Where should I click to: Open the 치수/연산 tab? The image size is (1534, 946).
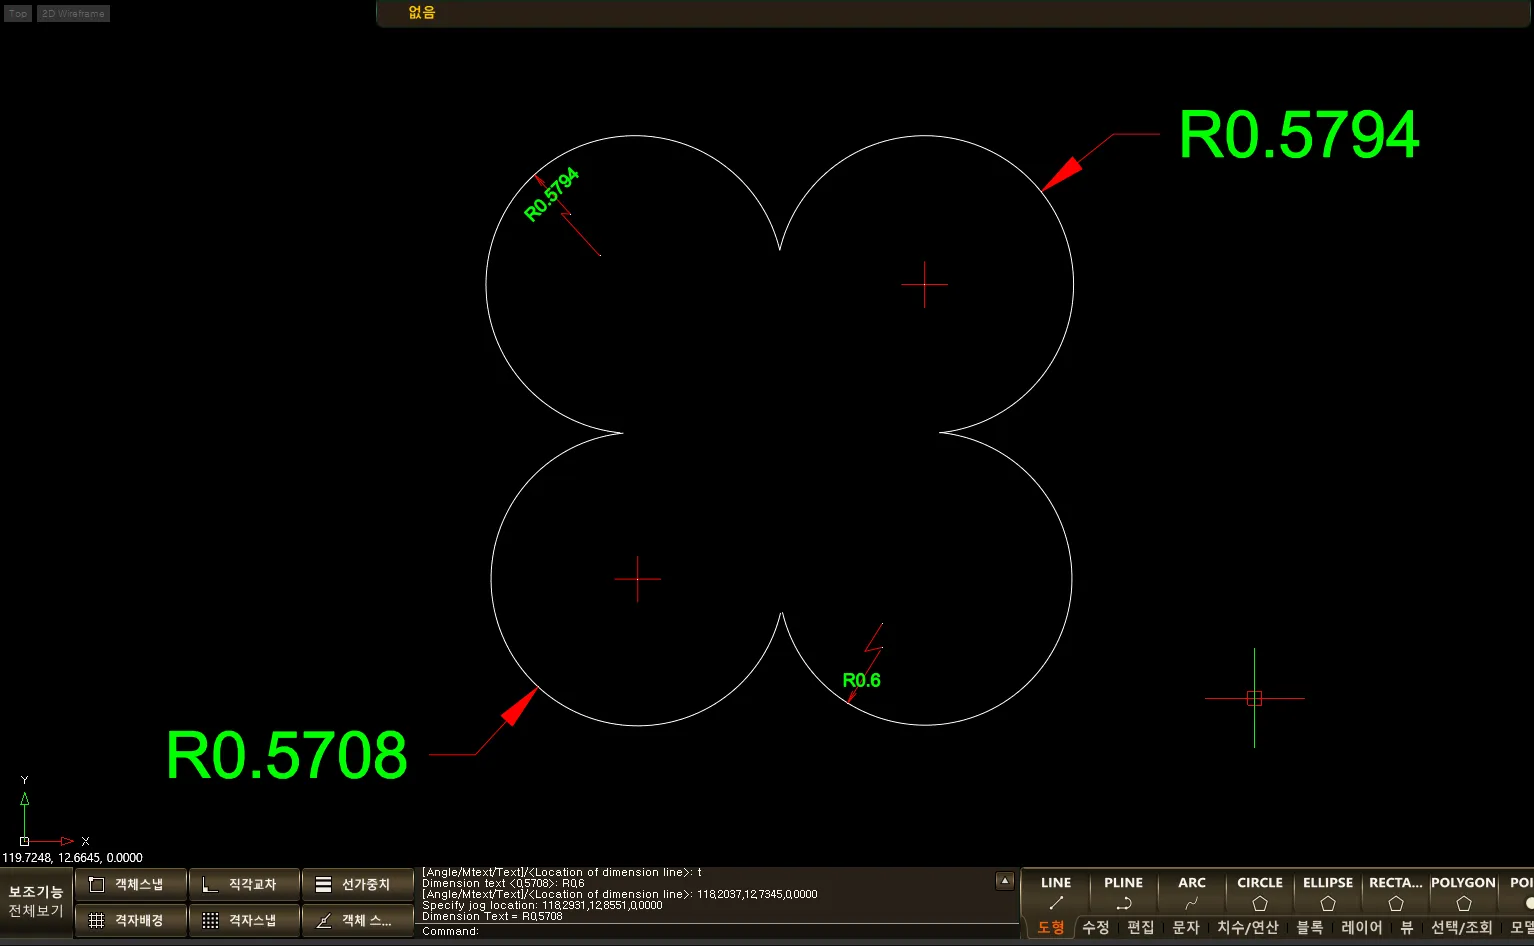pos(1247,928)
